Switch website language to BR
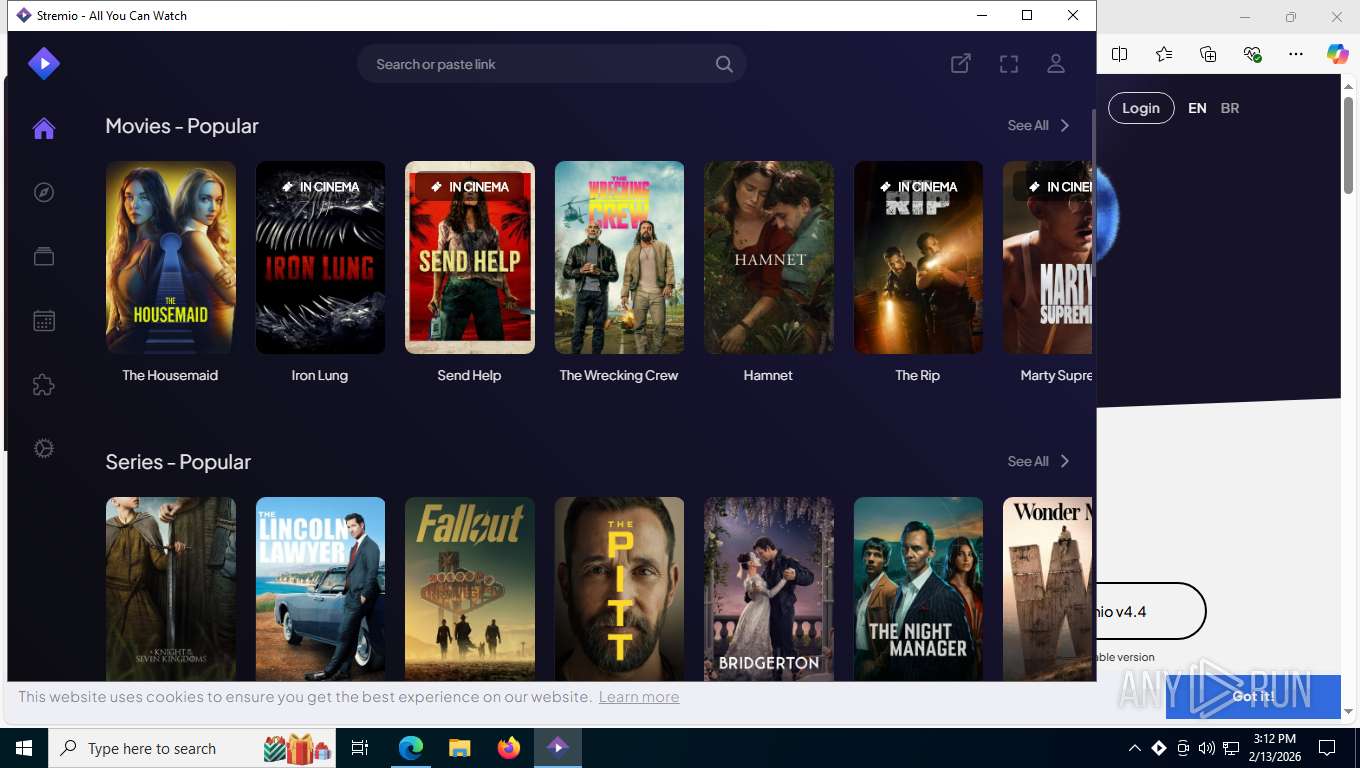The height and width of the screenshot is (768, 1360). [x=1230, y=108]
